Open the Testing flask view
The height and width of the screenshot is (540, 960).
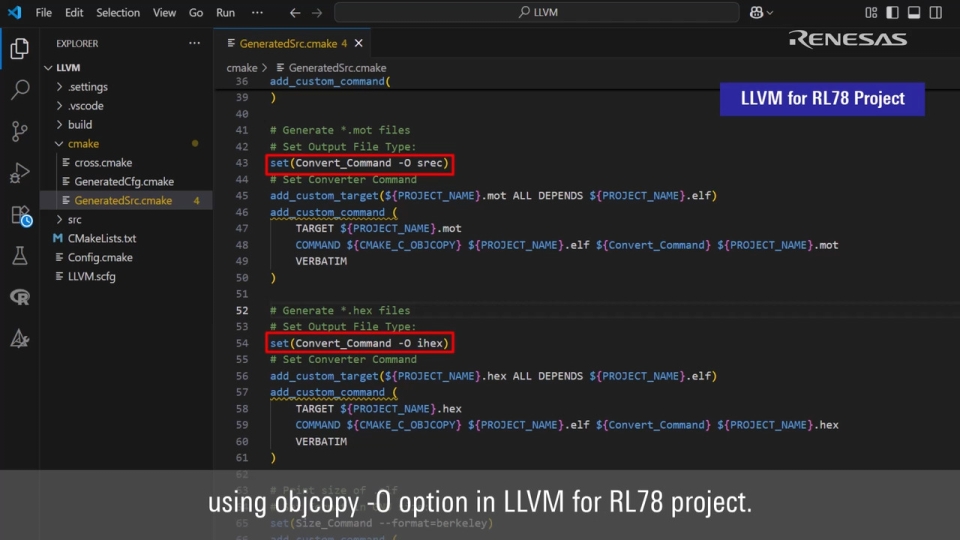[19, 256]
